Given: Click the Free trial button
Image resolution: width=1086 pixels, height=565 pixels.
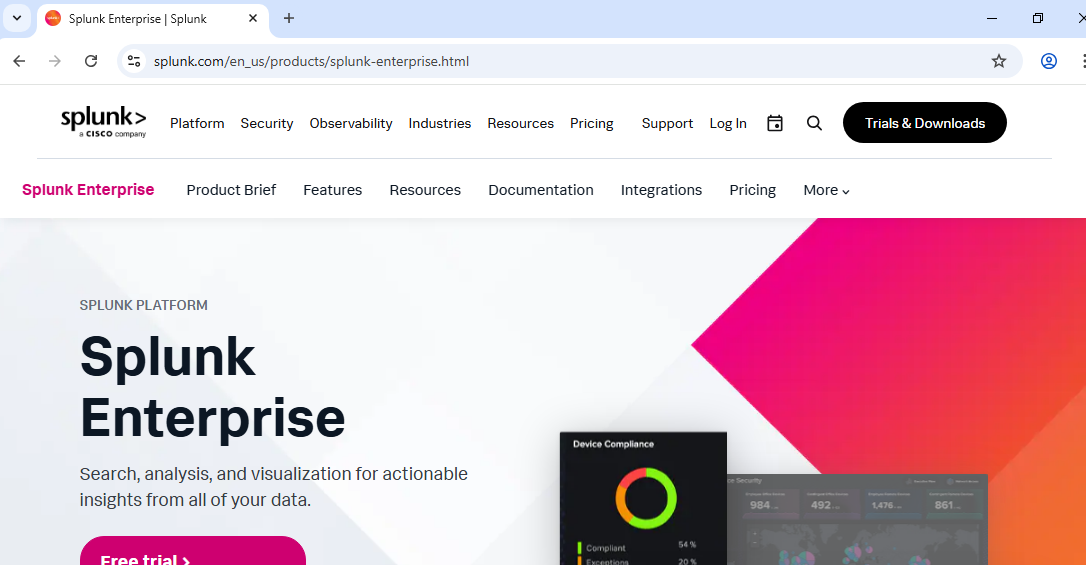Looking at the screenshot, I should coord(193,551).
